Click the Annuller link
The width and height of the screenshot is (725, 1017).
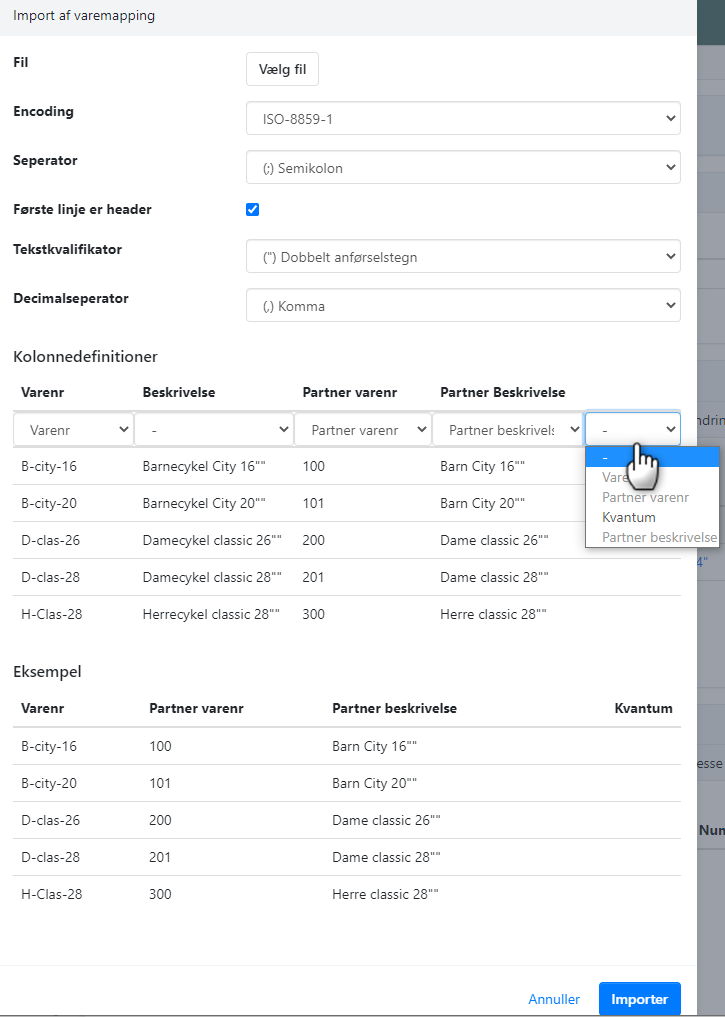[554, 999]
